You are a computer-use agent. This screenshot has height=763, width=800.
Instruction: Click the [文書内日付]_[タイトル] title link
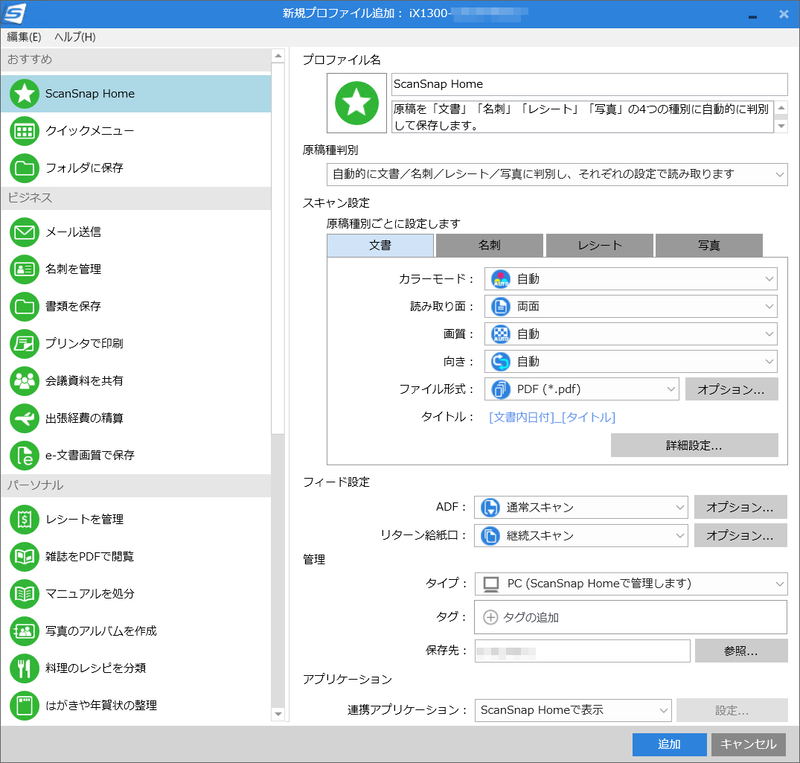(x=552, y=417)
